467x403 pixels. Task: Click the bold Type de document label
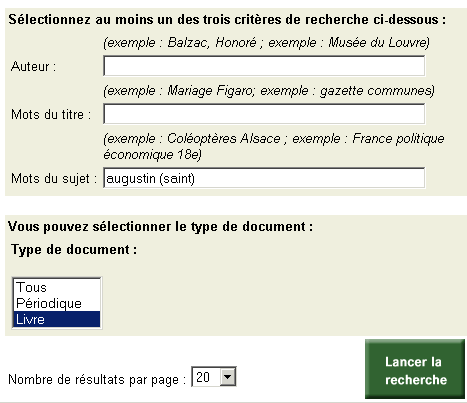(74, 249)
